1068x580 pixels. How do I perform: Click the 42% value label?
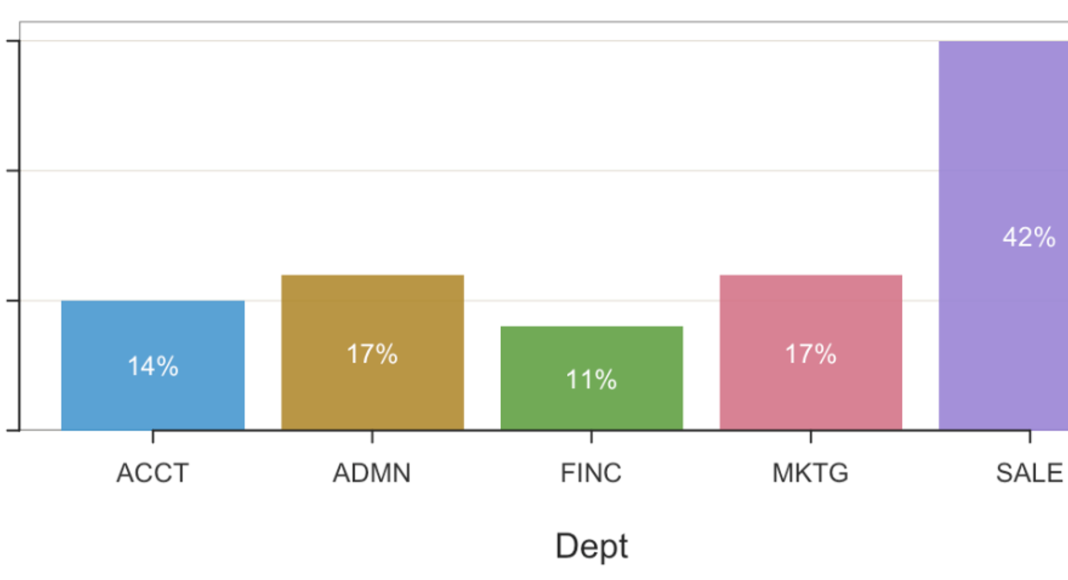(1029, 237)
